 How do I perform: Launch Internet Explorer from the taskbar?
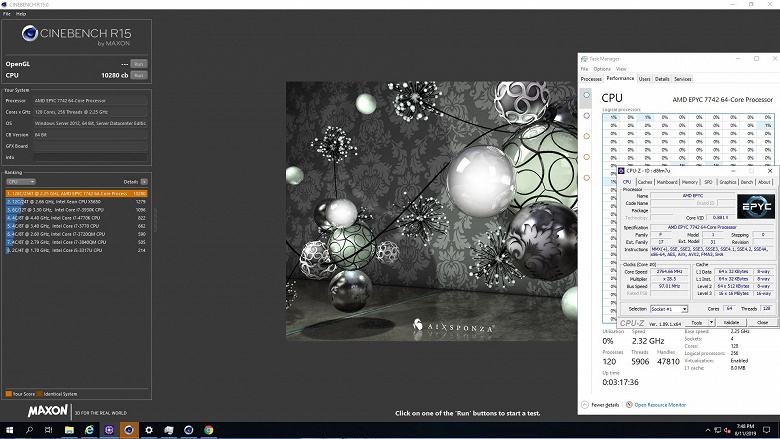pos(89,429)
